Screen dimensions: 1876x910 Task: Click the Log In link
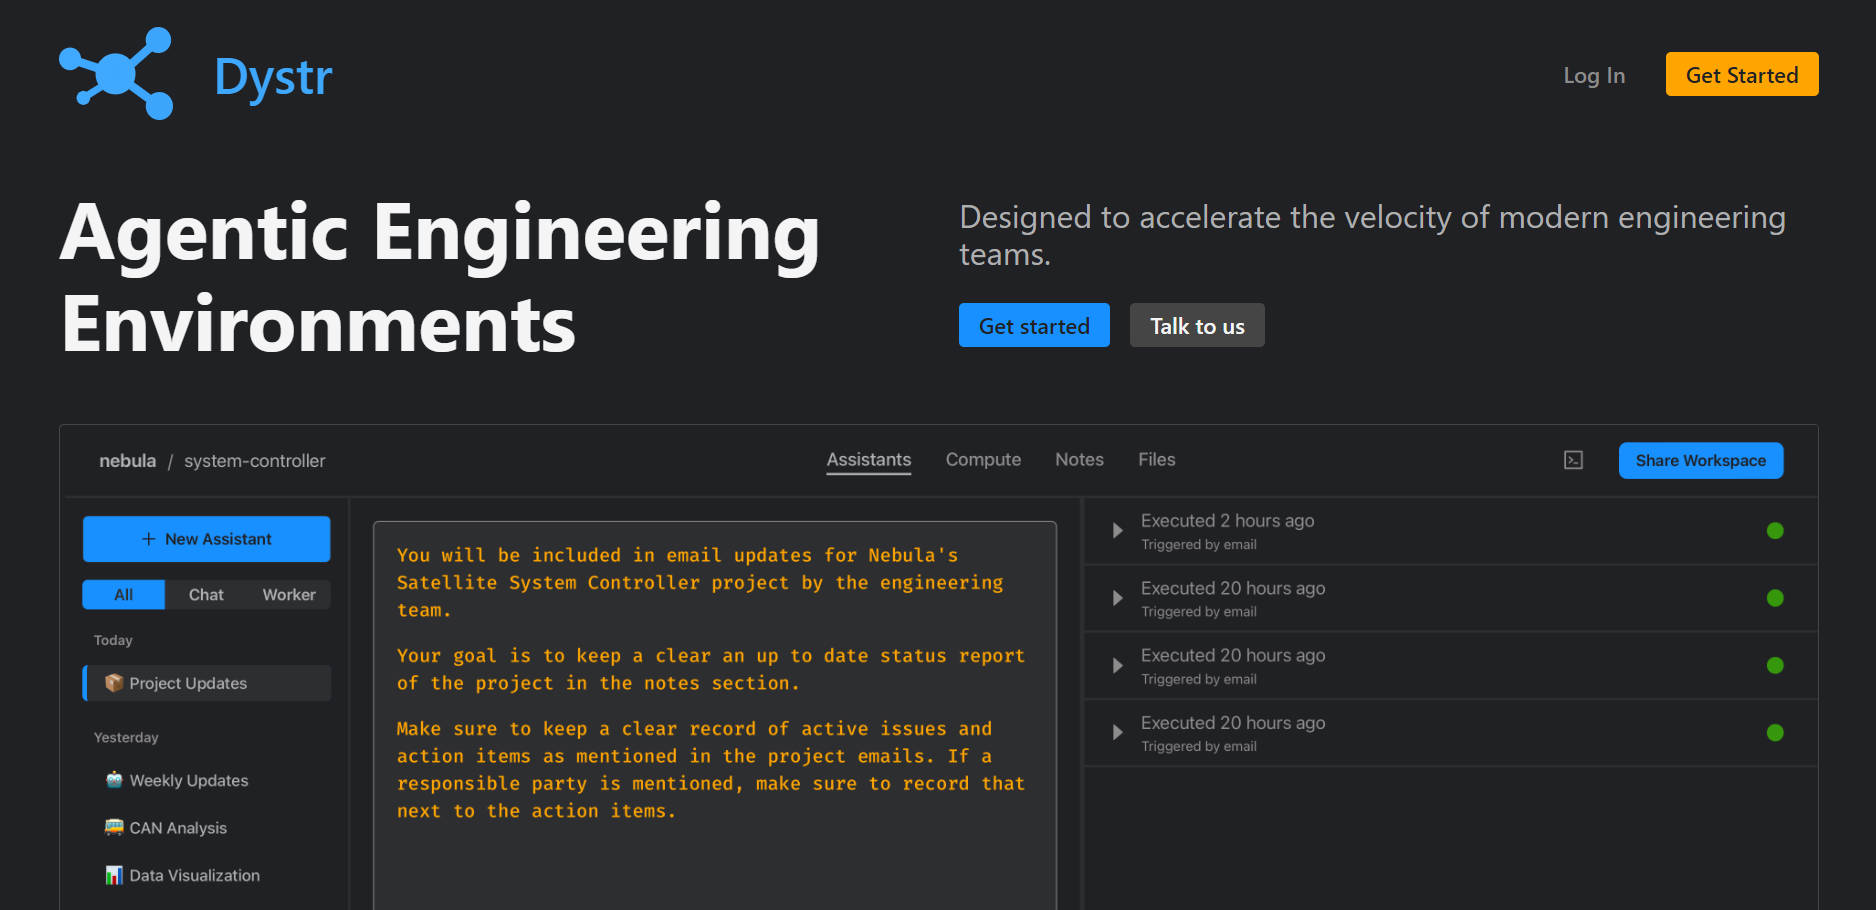[1594, 75]
